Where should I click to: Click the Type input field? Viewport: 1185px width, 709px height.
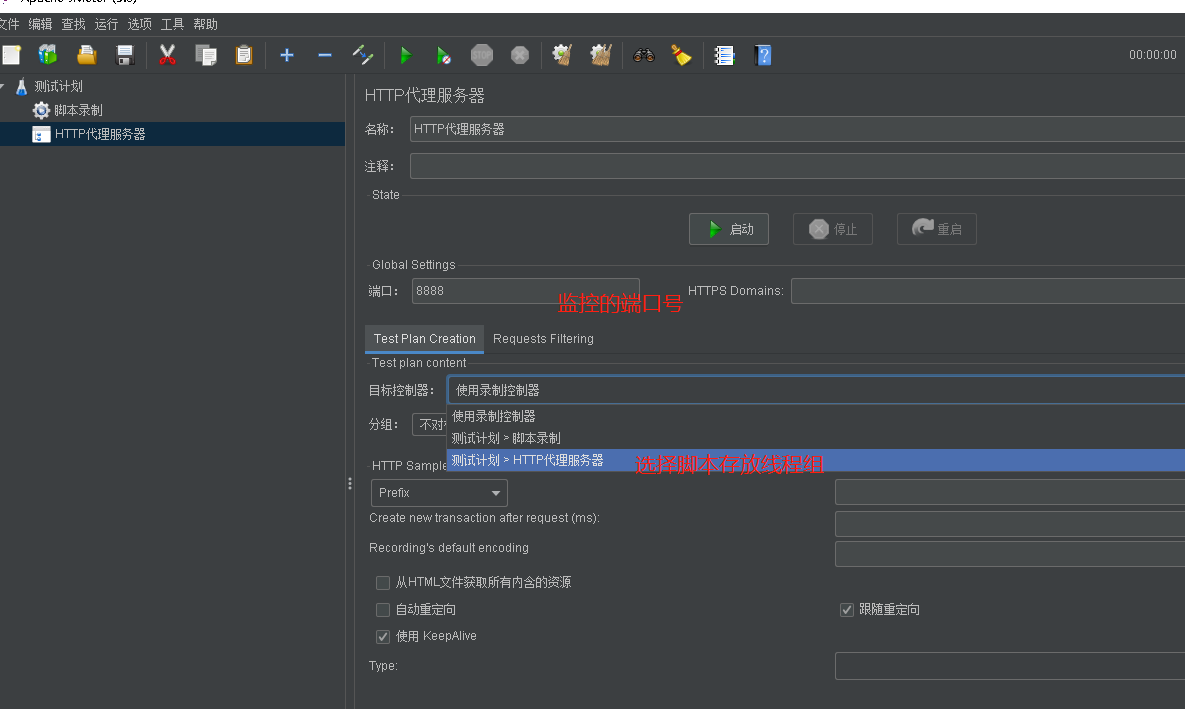coord(1010,666)
